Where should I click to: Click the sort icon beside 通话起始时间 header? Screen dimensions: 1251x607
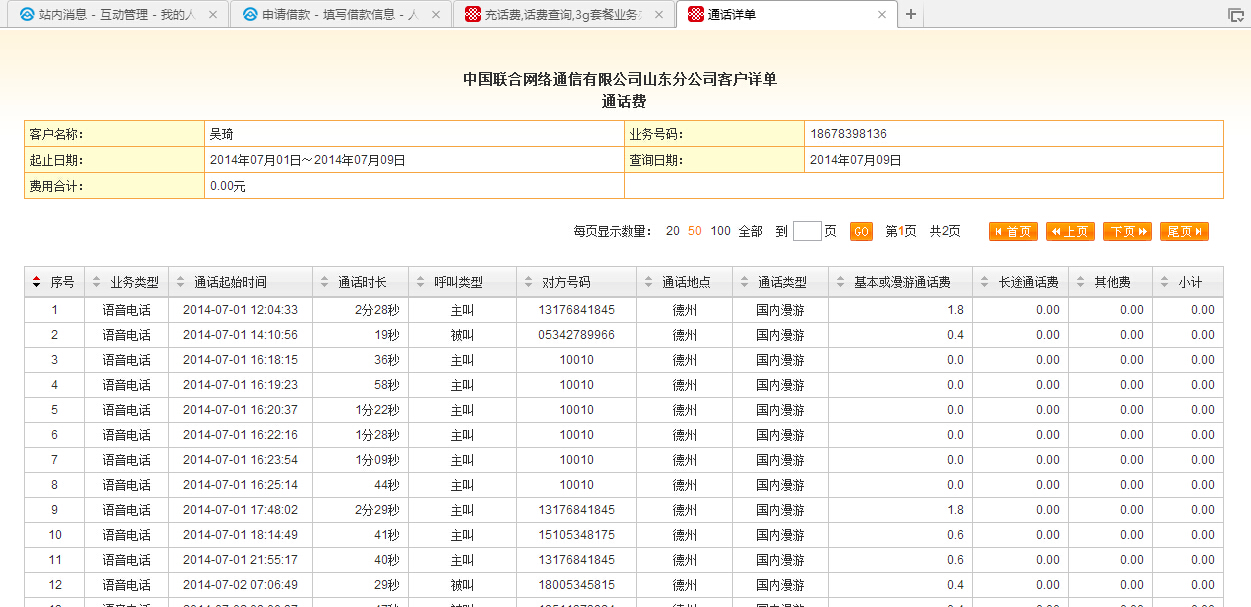tap(181, 283)
